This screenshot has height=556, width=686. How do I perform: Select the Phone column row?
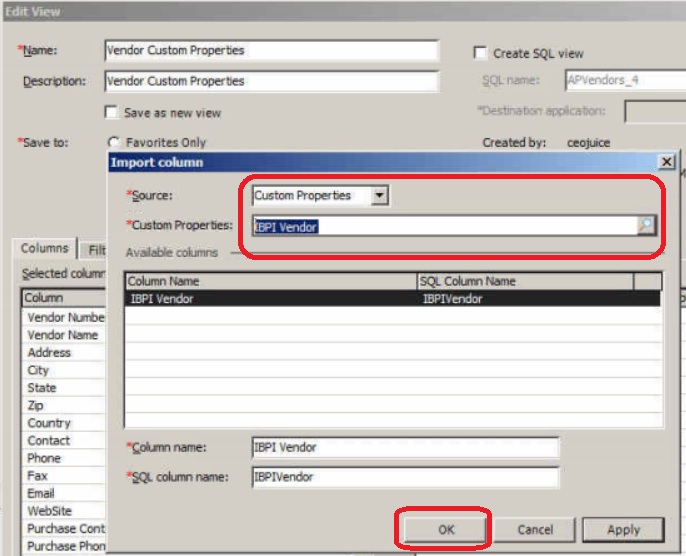pyautogui.click(x=64, y=458)
